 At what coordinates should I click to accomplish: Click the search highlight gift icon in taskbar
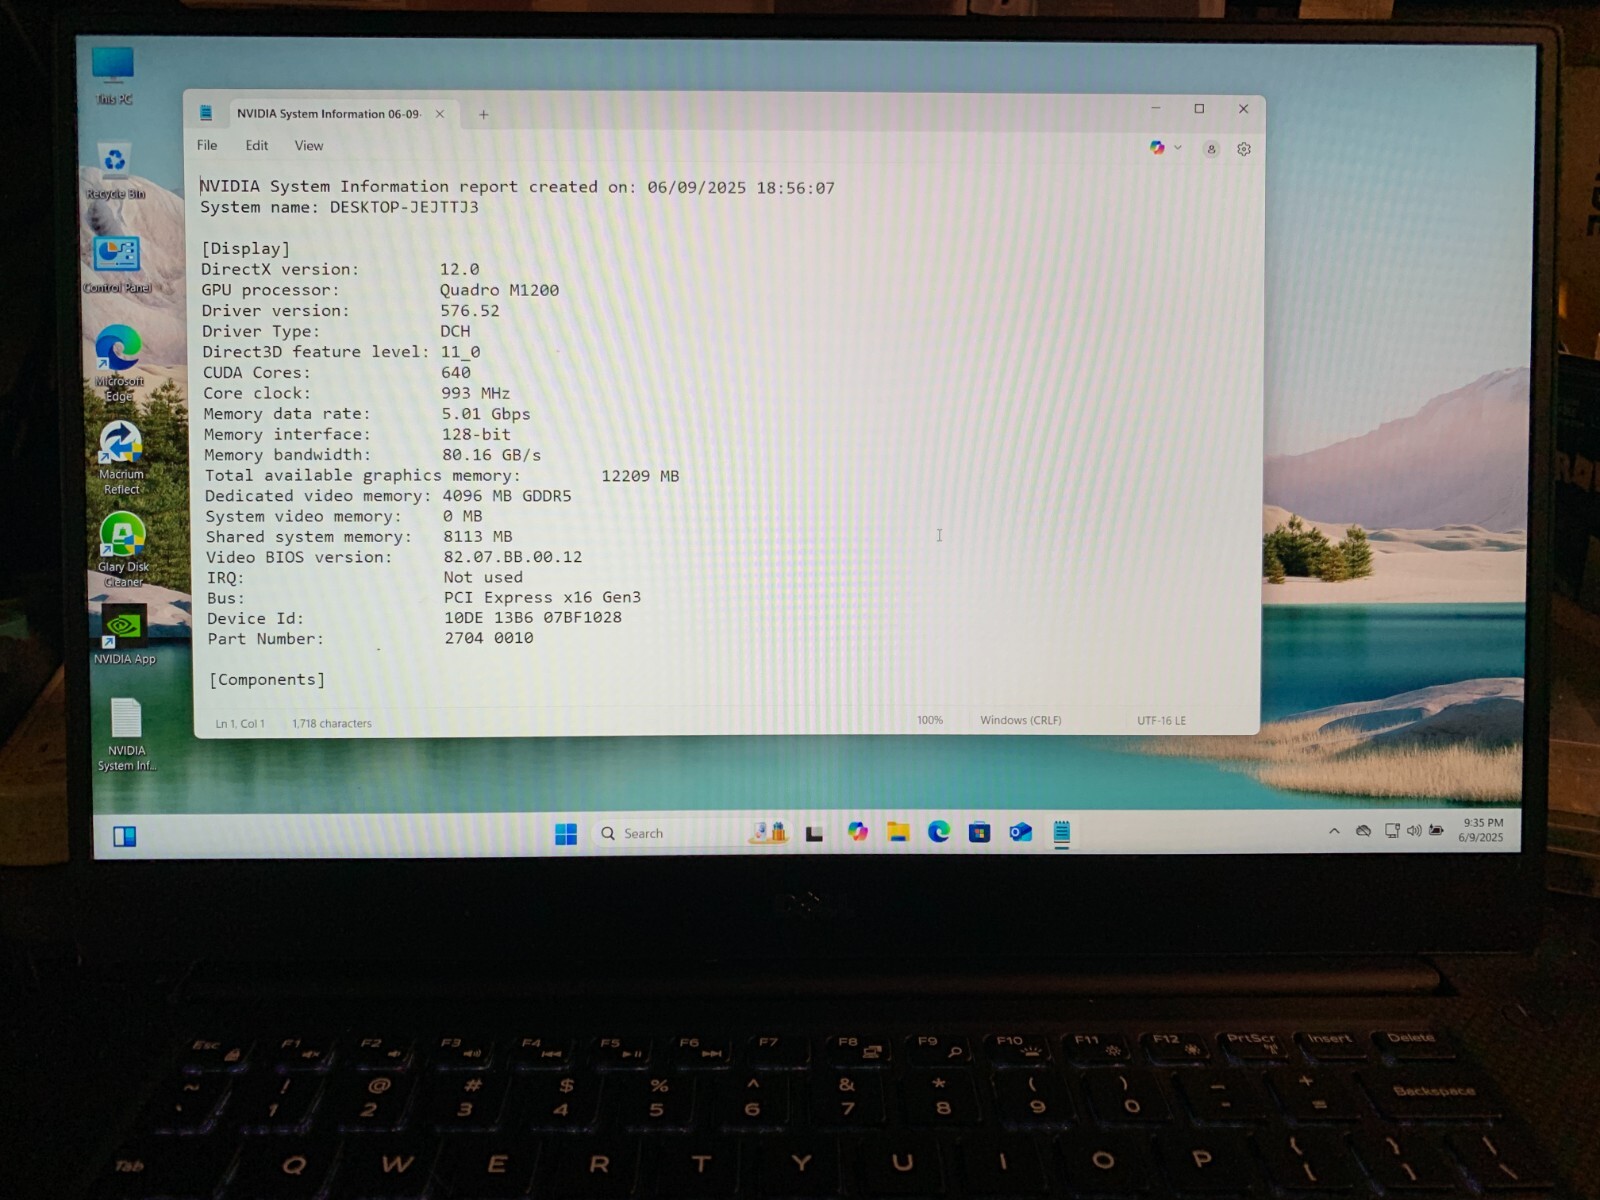tap(769, 832)
